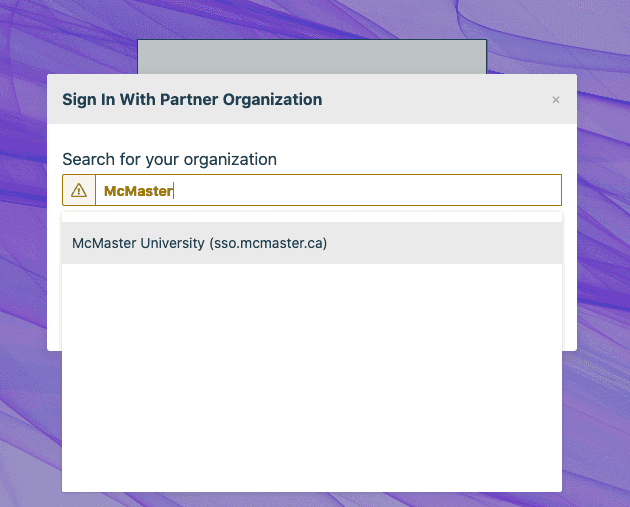Click the word "Partner" in dialog title

click(207, 100)
